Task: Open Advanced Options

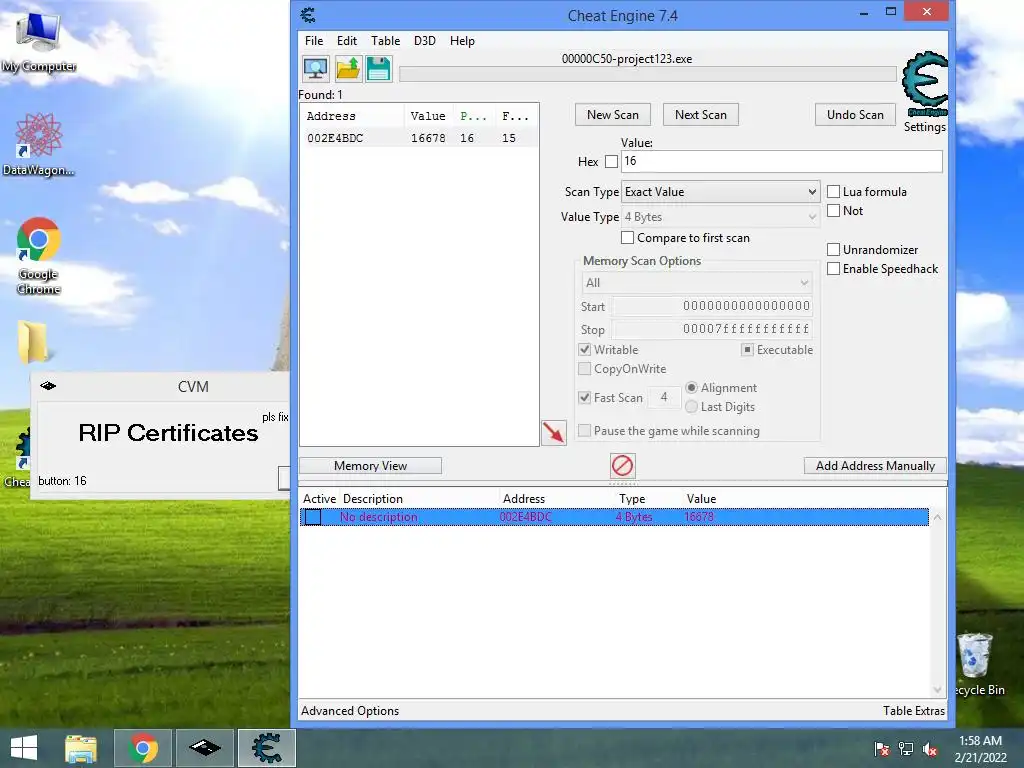Action: tap(350, 711)
